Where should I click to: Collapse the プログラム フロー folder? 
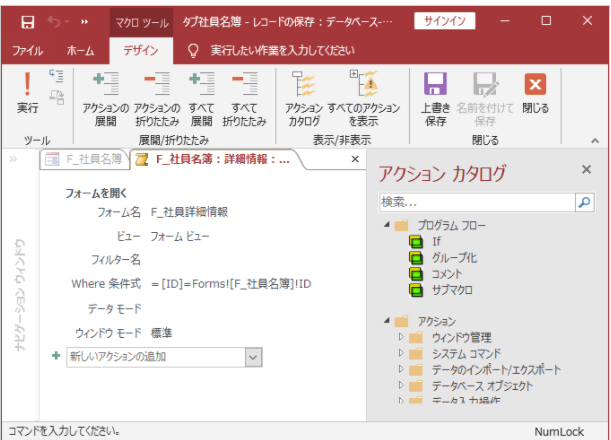pyautogui.click(x=387, y=224)
